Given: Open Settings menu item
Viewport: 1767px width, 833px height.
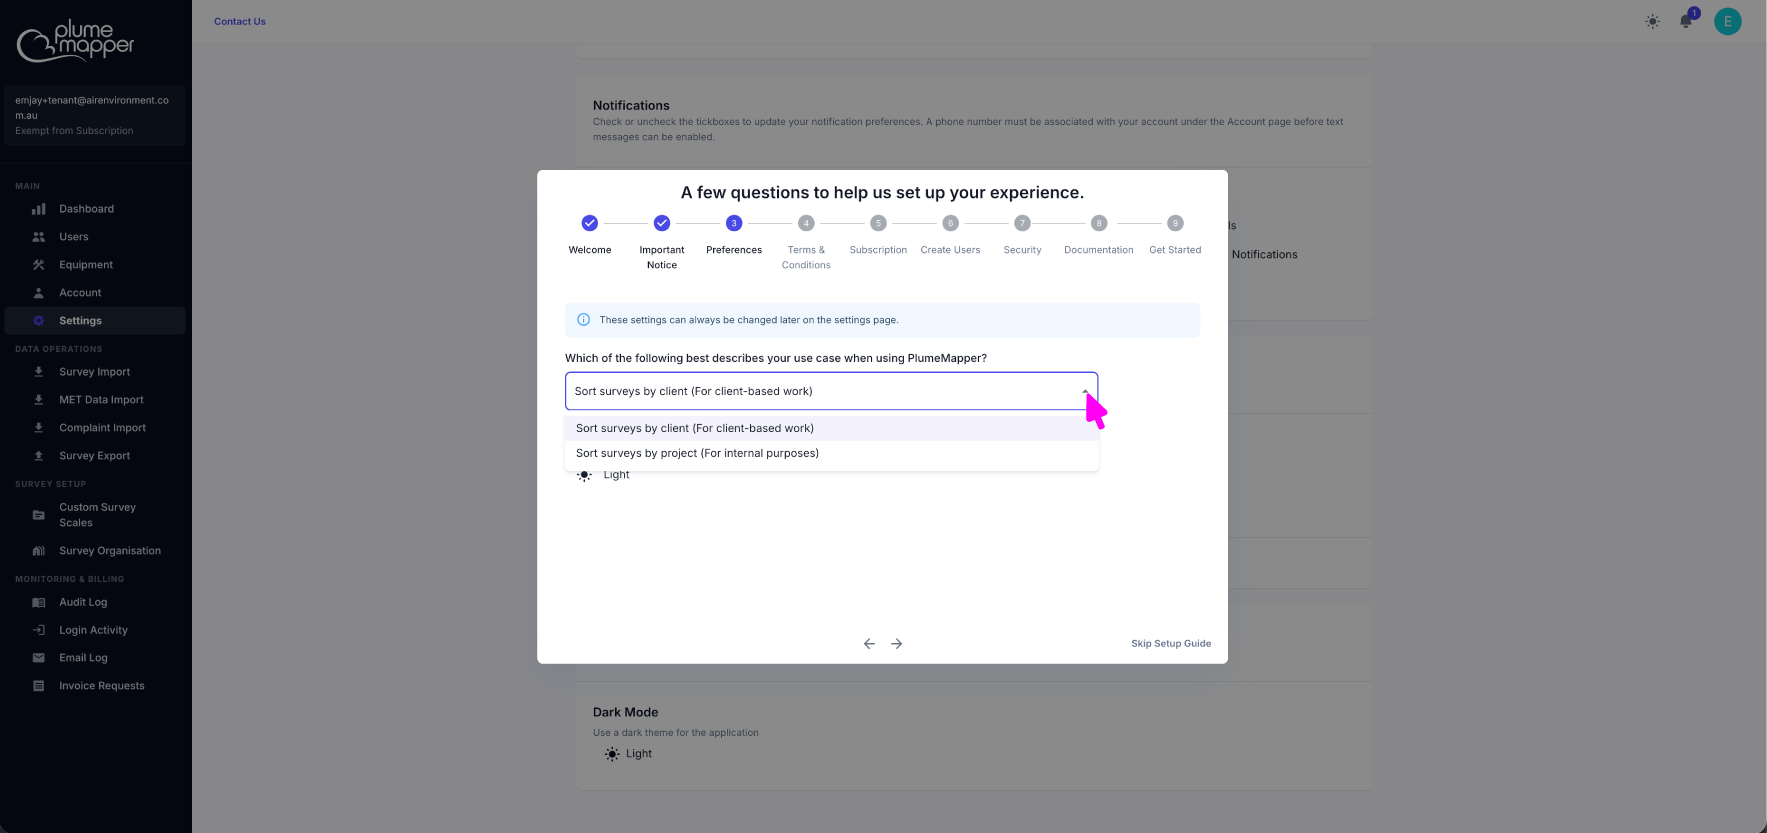Looking at the screenshot, I should pos(95,321).
